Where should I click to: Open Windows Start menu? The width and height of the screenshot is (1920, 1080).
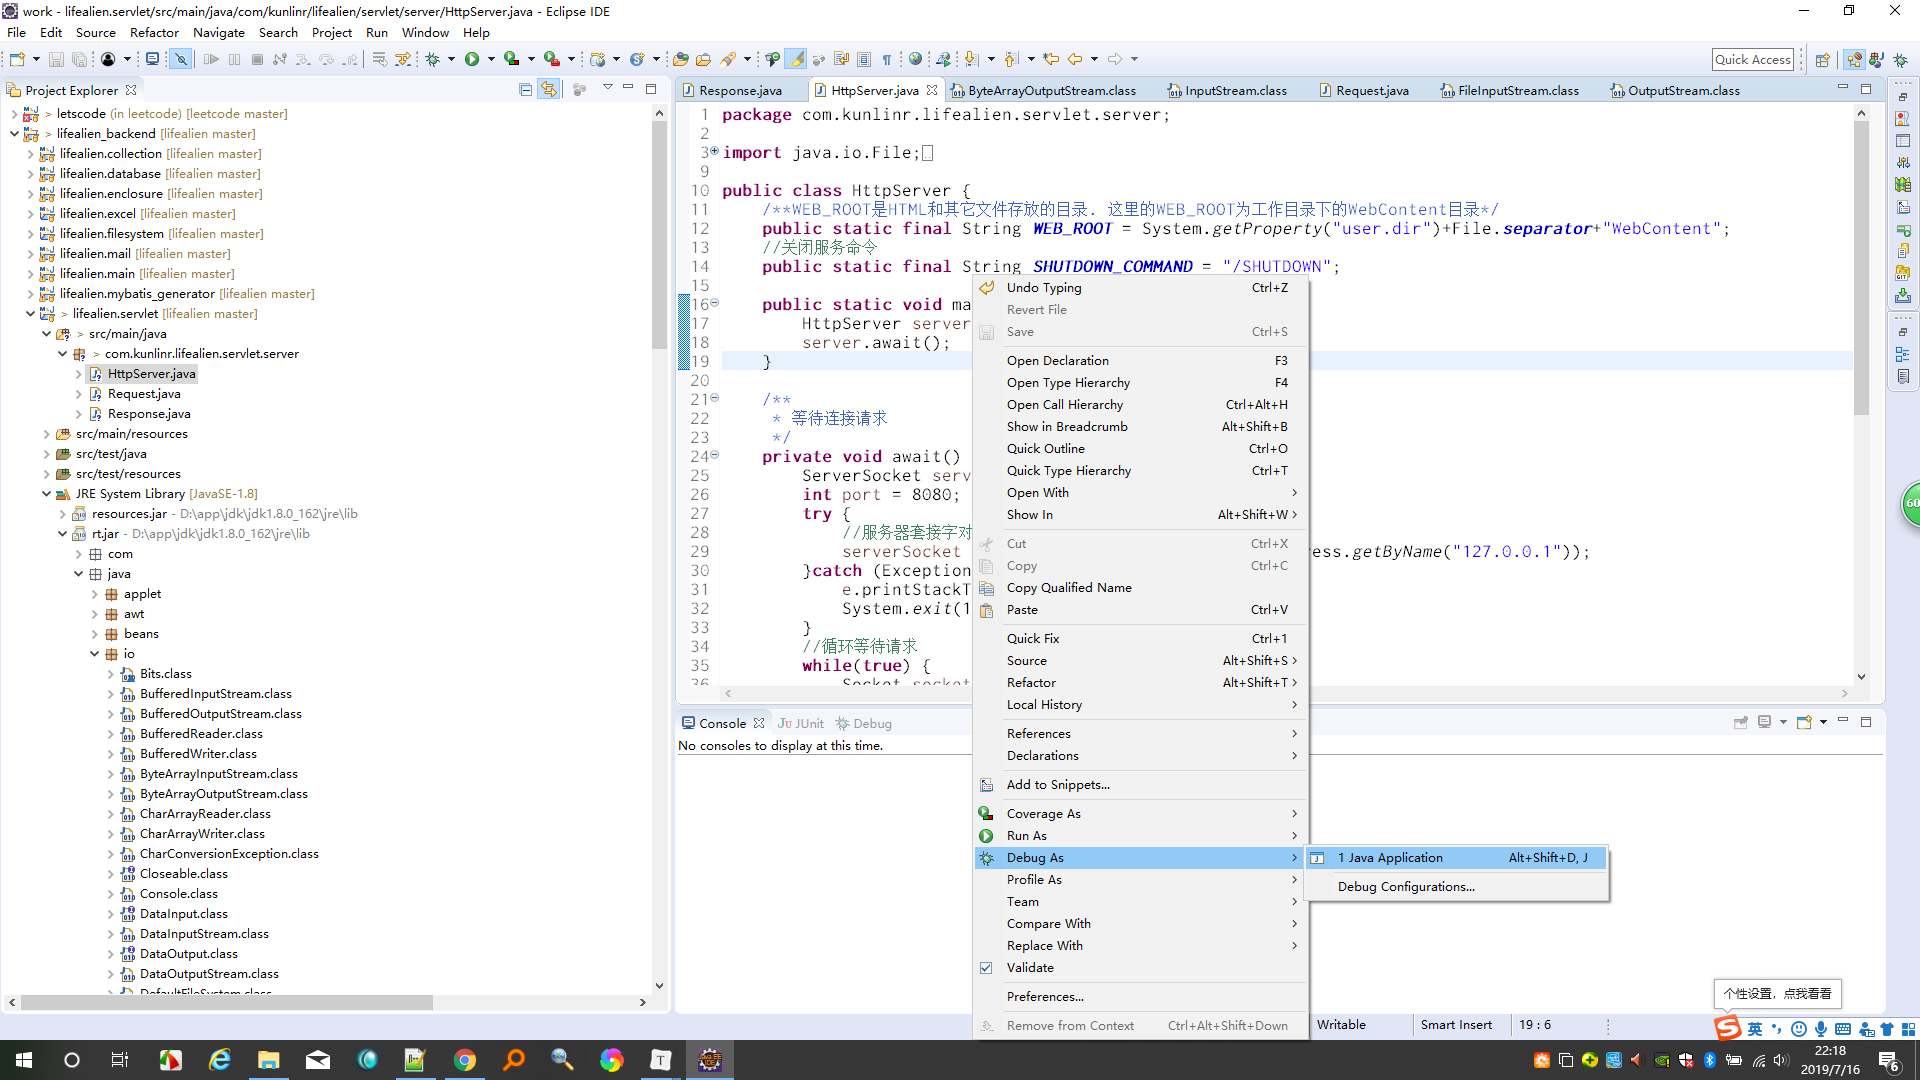point(24,1060)
